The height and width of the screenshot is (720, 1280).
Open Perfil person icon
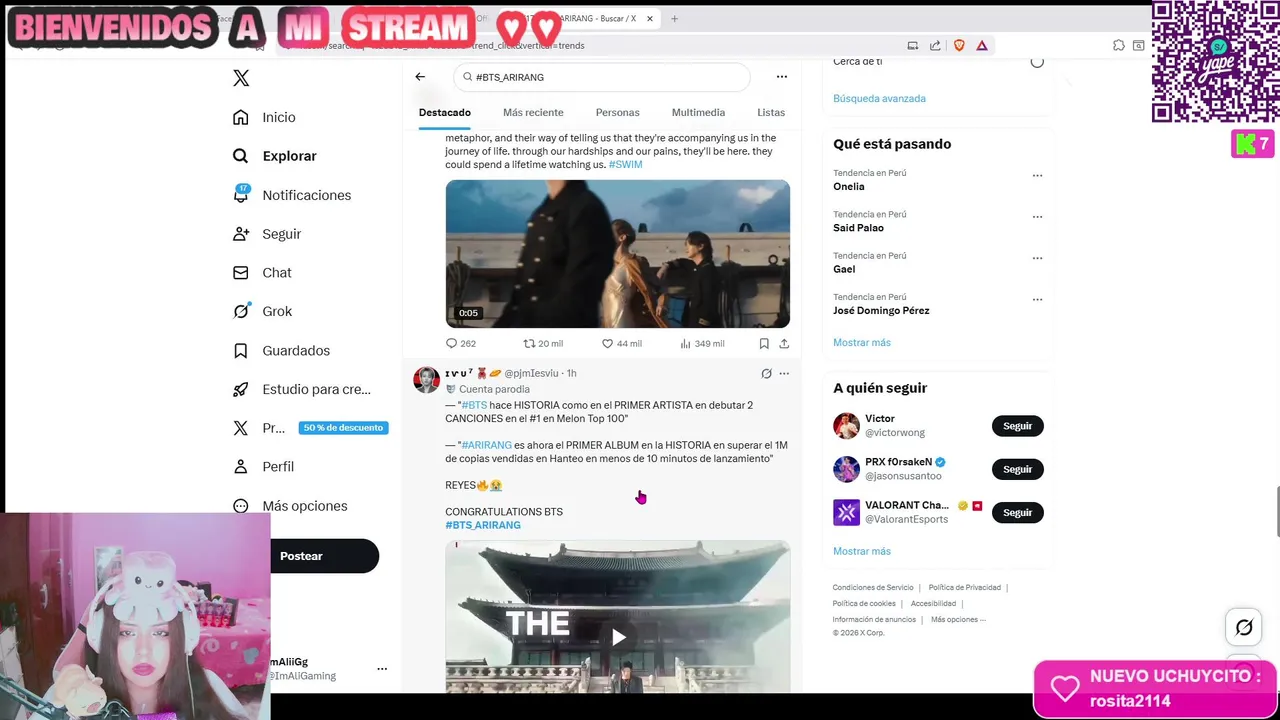tap(240, 467)
